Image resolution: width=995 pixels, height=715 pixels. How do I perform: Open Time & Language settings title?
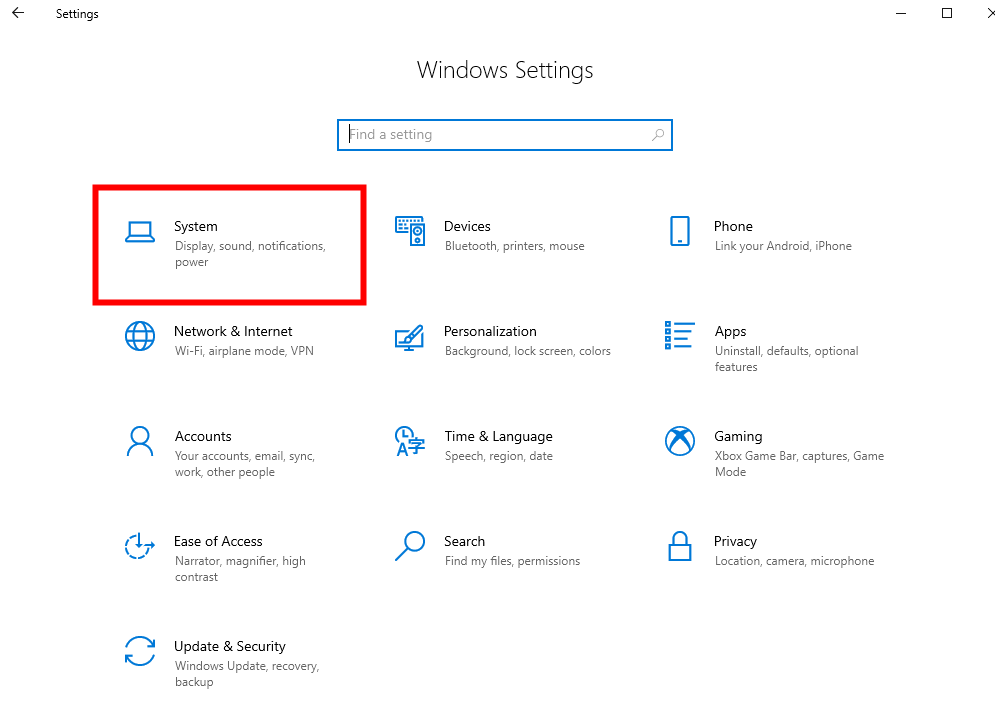[x=498, y=437]
